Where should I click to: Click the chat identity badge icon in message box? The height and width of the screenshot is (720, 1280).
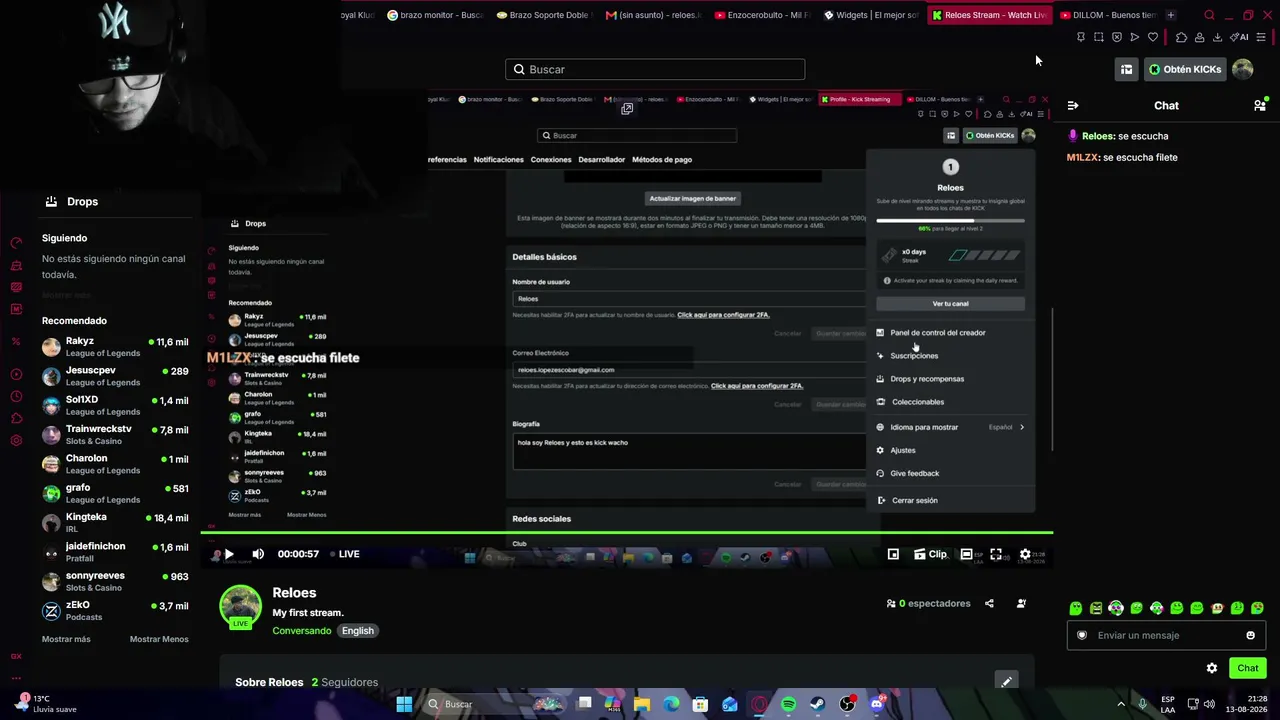click(x=1081, y=635)
